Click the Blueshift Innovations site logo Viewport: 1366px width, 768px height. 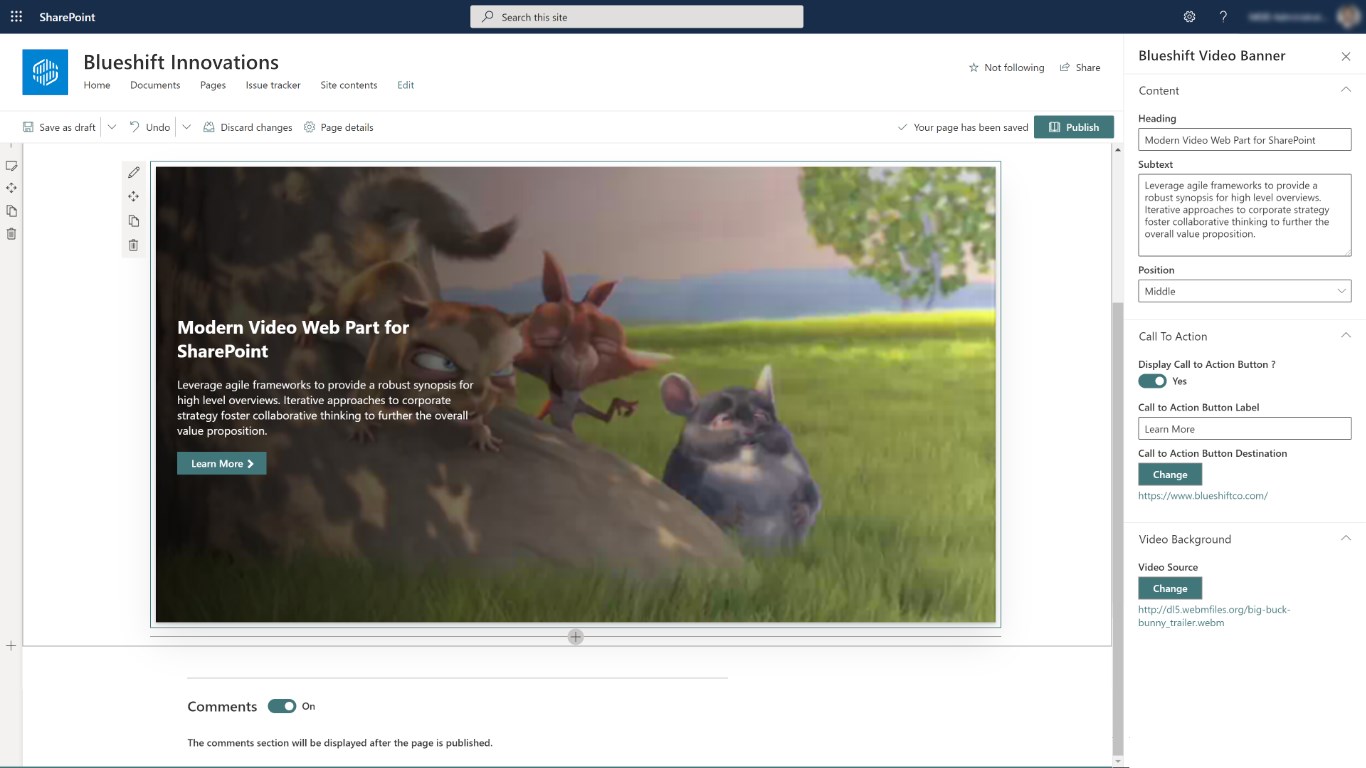[x=45, y=72]
